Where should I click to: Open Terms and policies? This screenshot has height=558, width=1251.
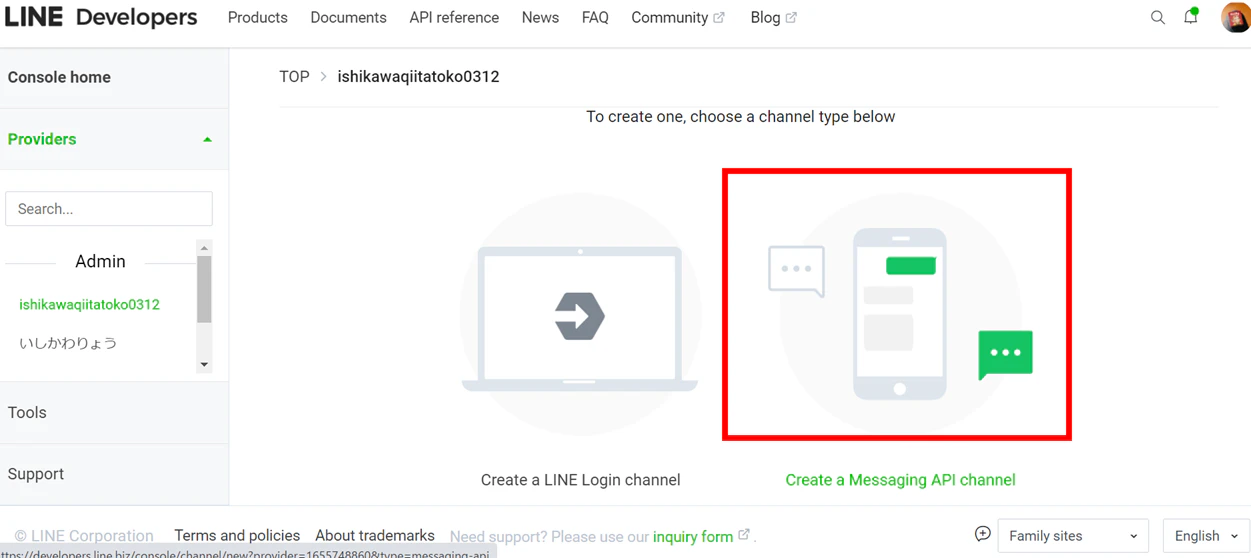tap(237, 536)
